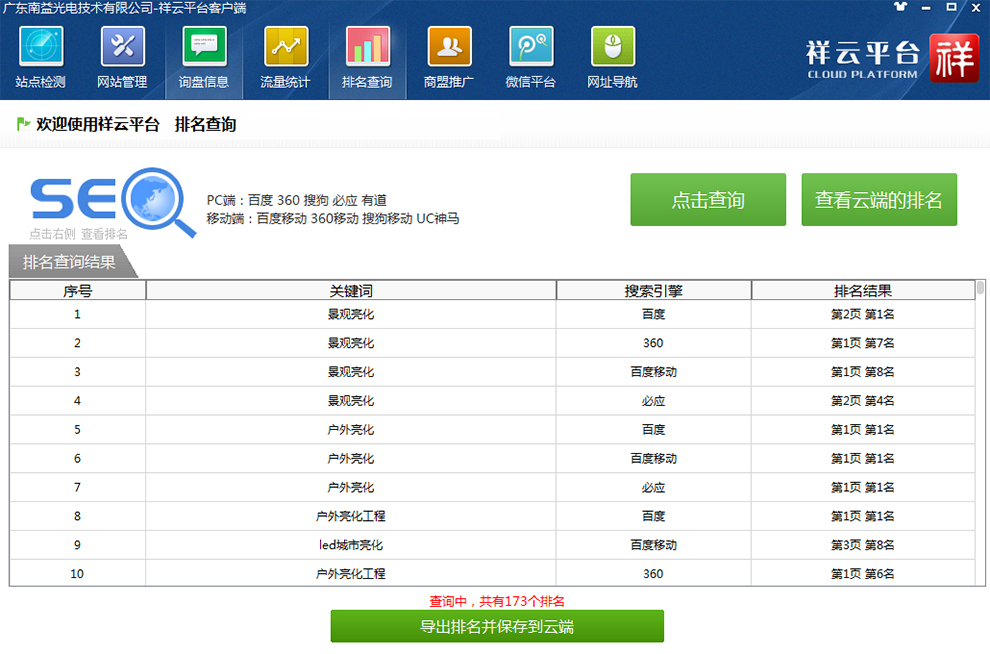
Task: Click the 关键词 column header
Action: [x=351, y=291]
